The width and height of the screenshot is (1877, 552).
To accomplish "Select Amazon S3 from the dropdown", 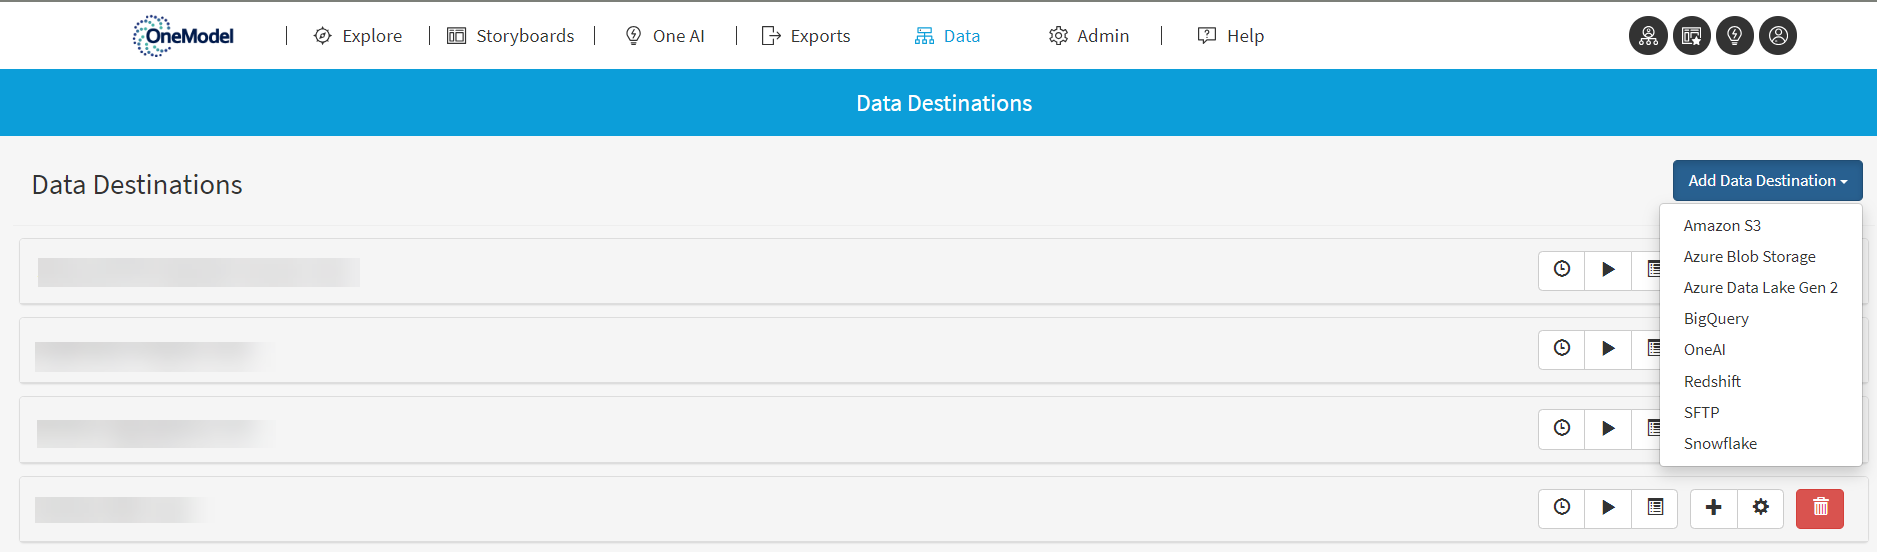I will 1721,226.
